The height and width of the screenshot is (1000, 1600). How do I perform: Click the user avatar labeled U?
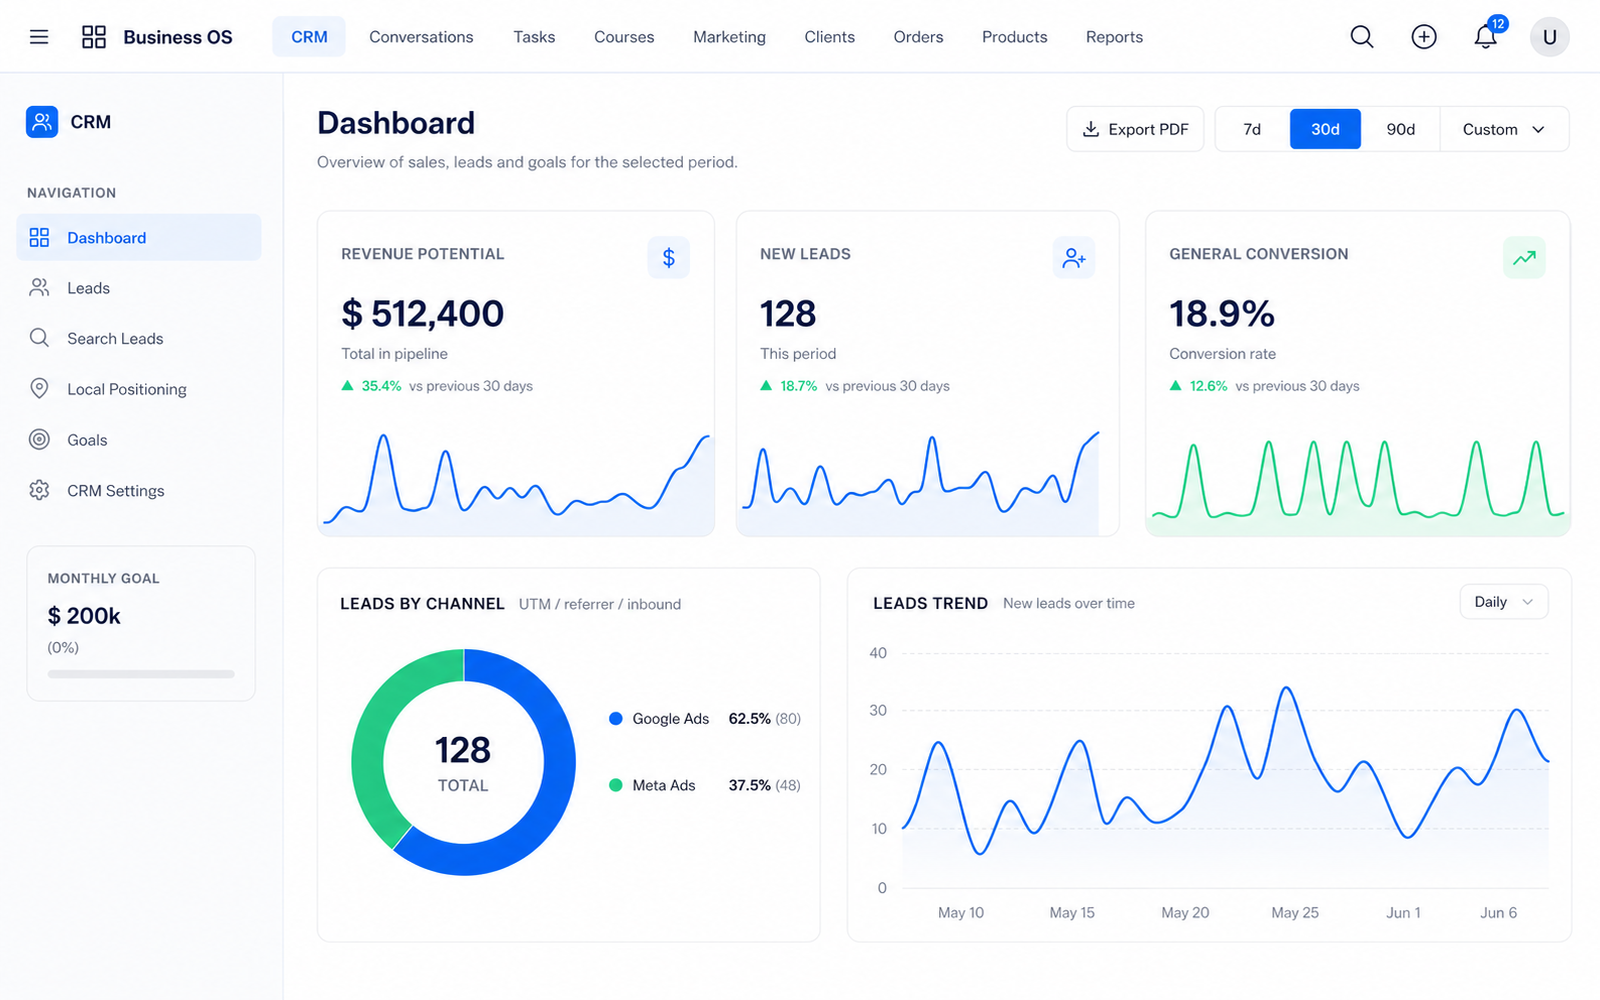click(1550, 37)
